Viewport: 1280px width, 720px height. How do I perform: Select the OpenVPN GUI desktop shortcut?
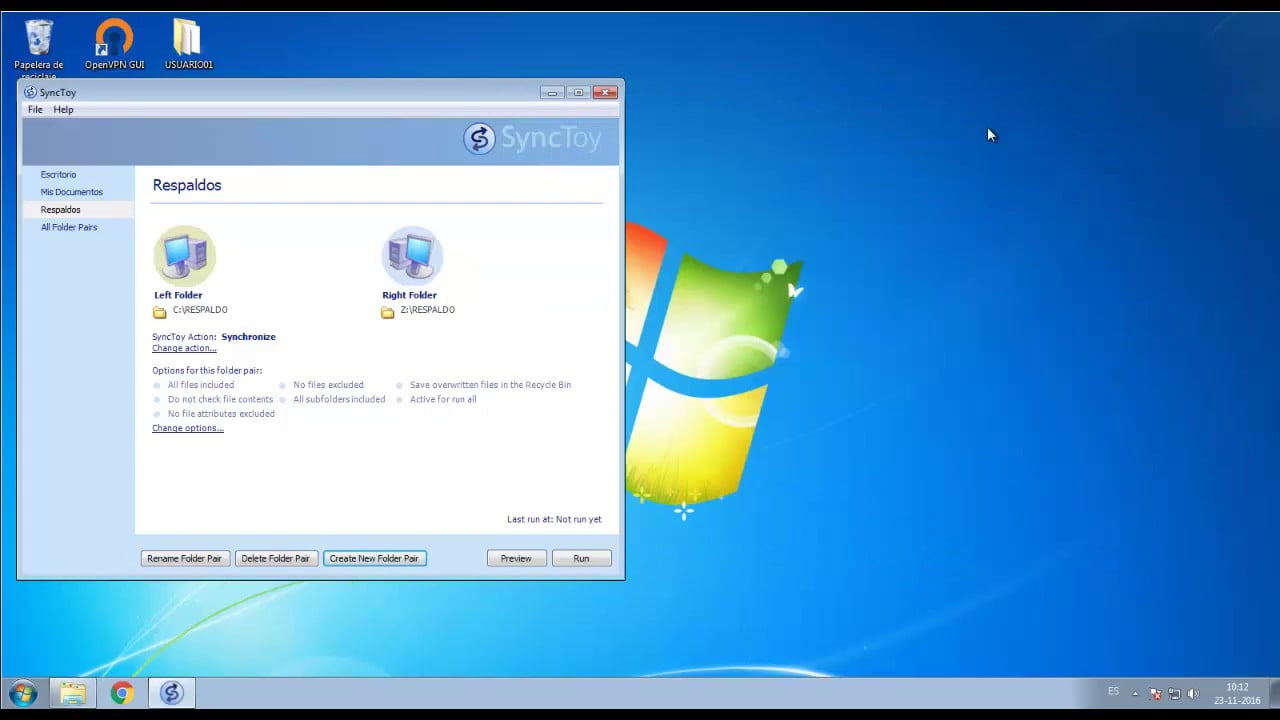point(114,45)
